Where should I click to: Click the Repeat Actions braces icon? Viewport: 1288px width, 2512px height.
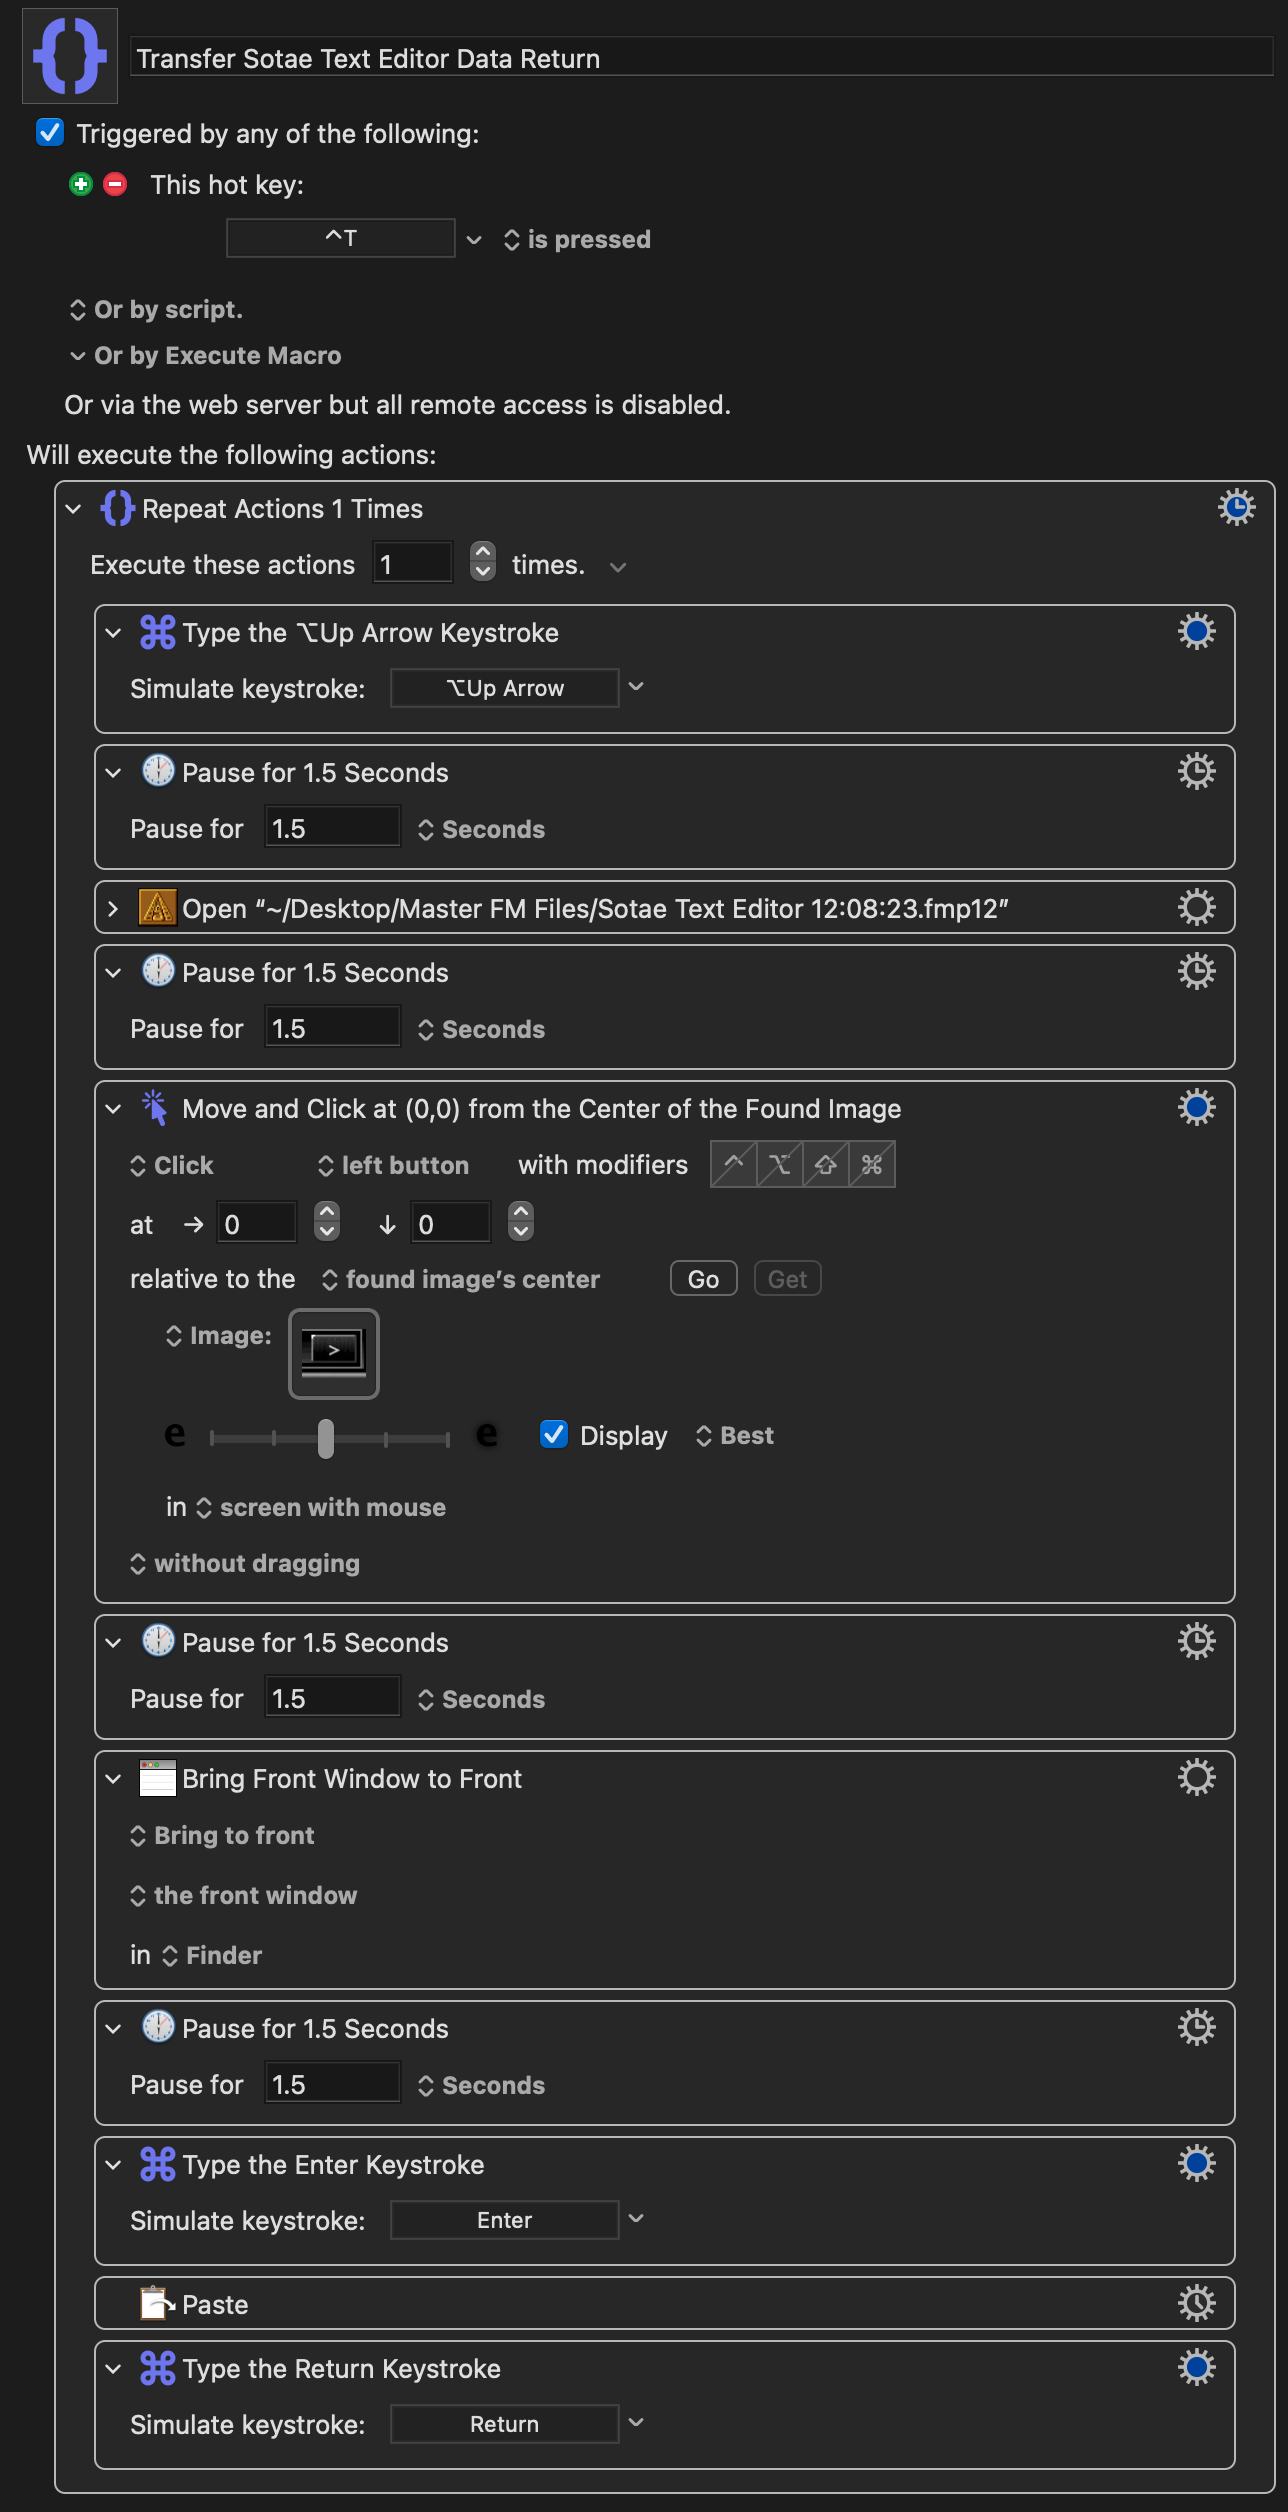(118, 508)
